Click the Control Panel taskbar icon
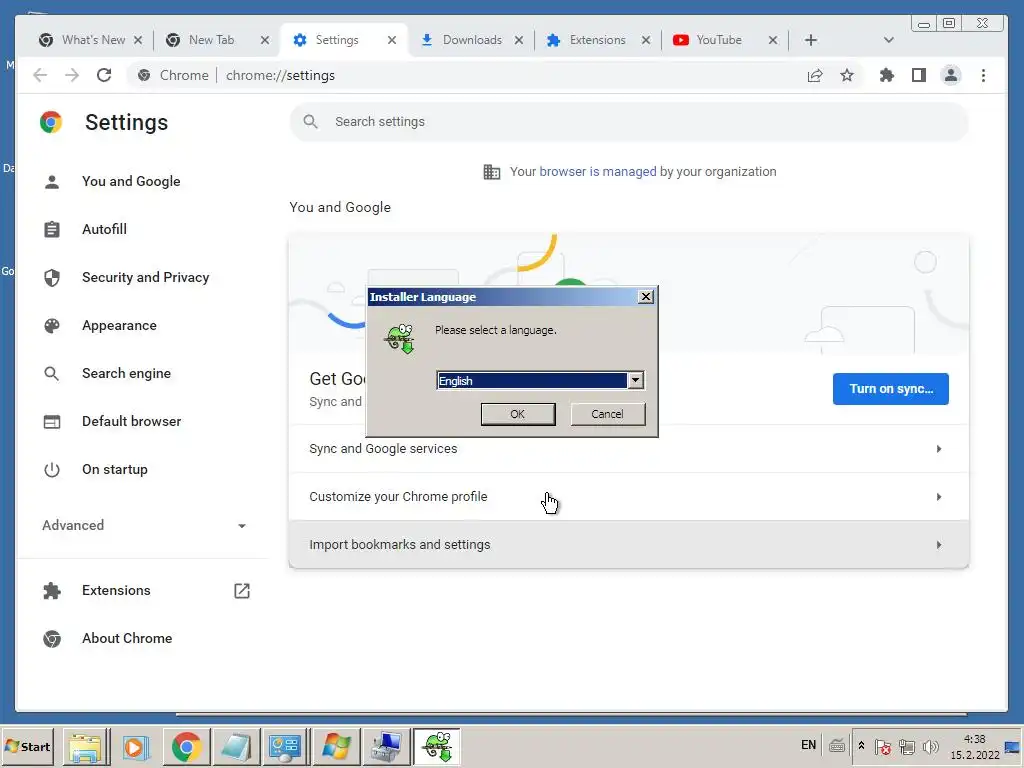 [285, 747]
